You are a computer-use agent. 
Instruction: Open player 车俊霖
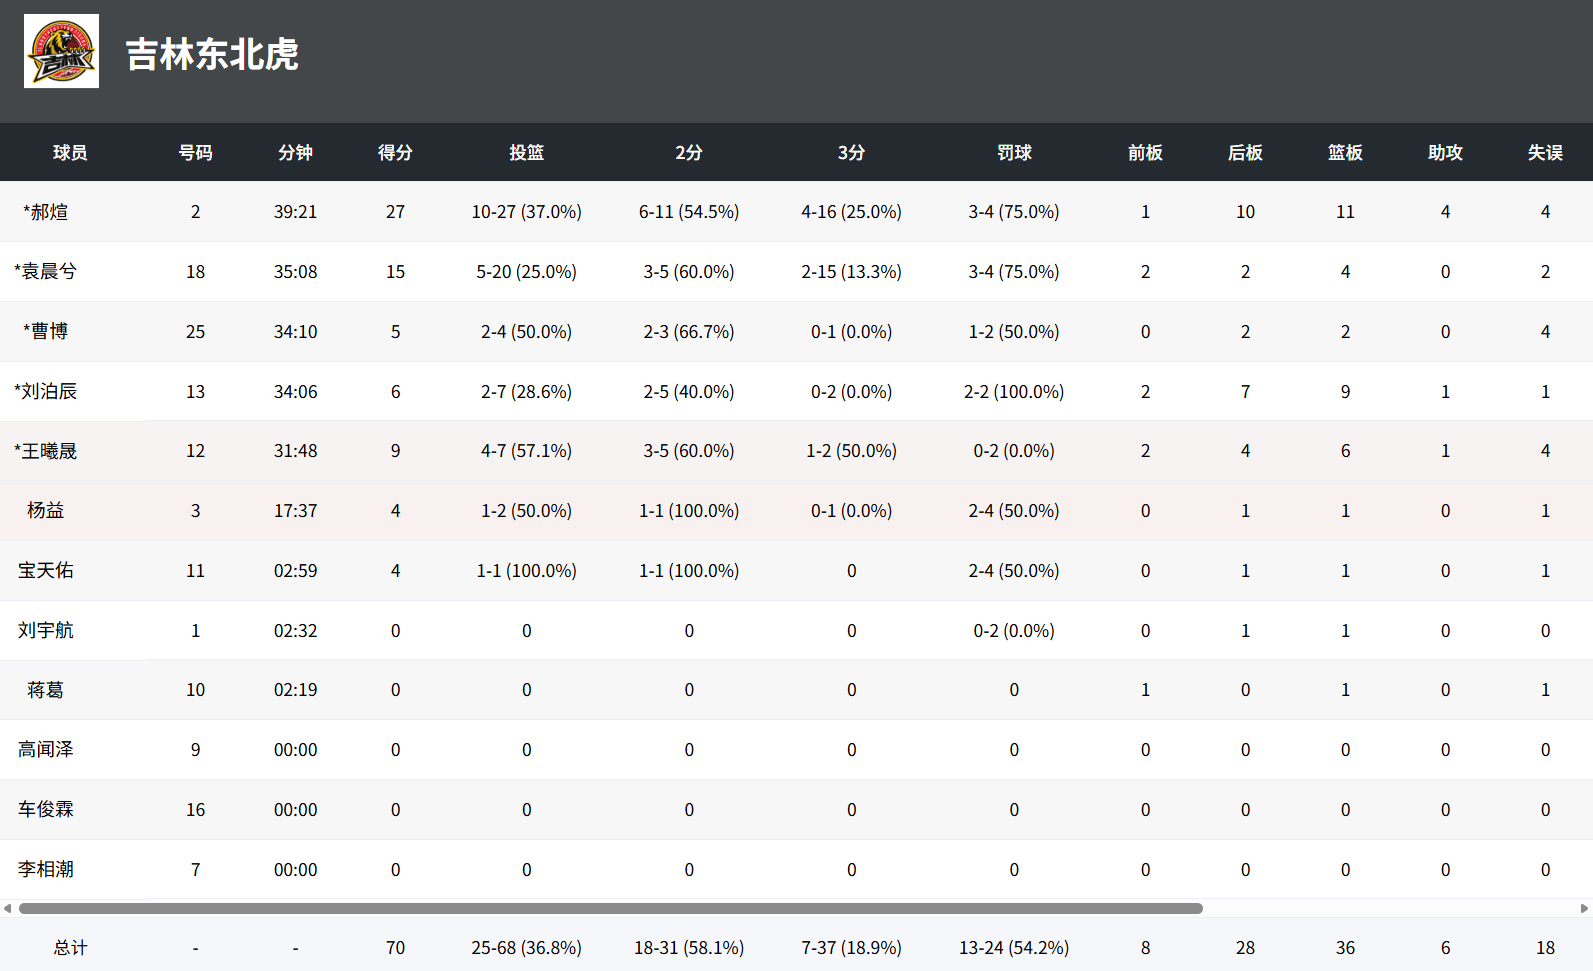(x=46, y=810)
